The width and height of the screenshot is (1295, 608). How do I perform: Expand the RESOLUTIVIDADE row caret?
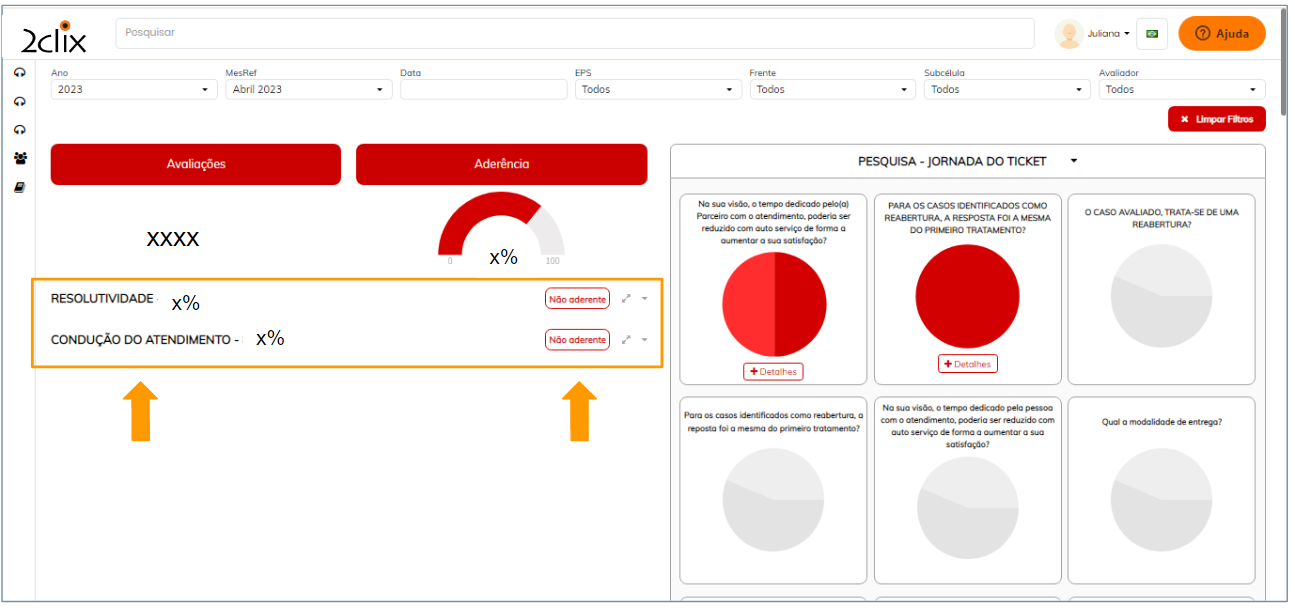(x=645, y=298)
